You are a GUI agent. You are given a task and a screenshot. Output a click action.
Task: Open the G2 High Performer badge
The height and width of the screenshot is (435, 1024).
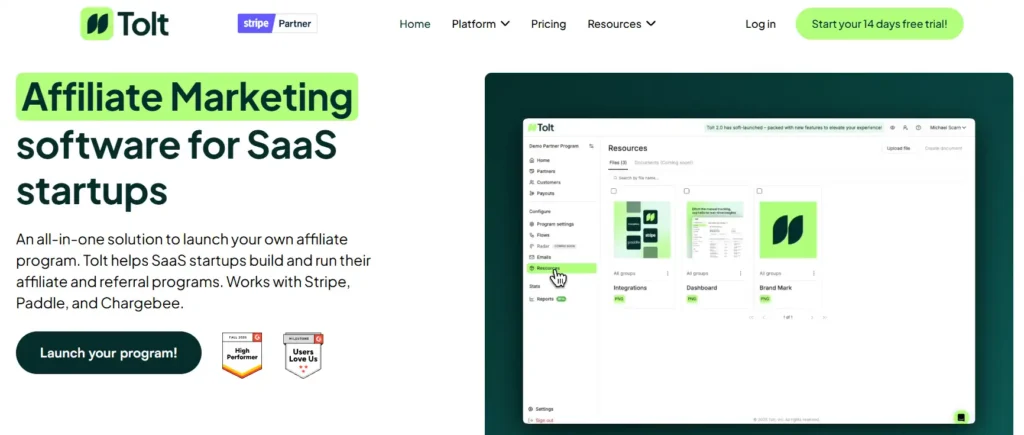tap(242, 355)
